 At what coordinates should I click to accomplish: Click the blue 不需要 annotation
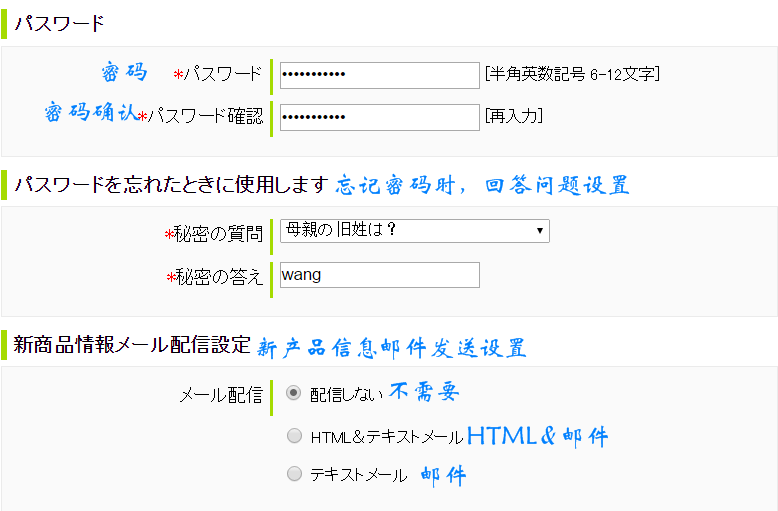pyautogui.click(x=424, y=392)
